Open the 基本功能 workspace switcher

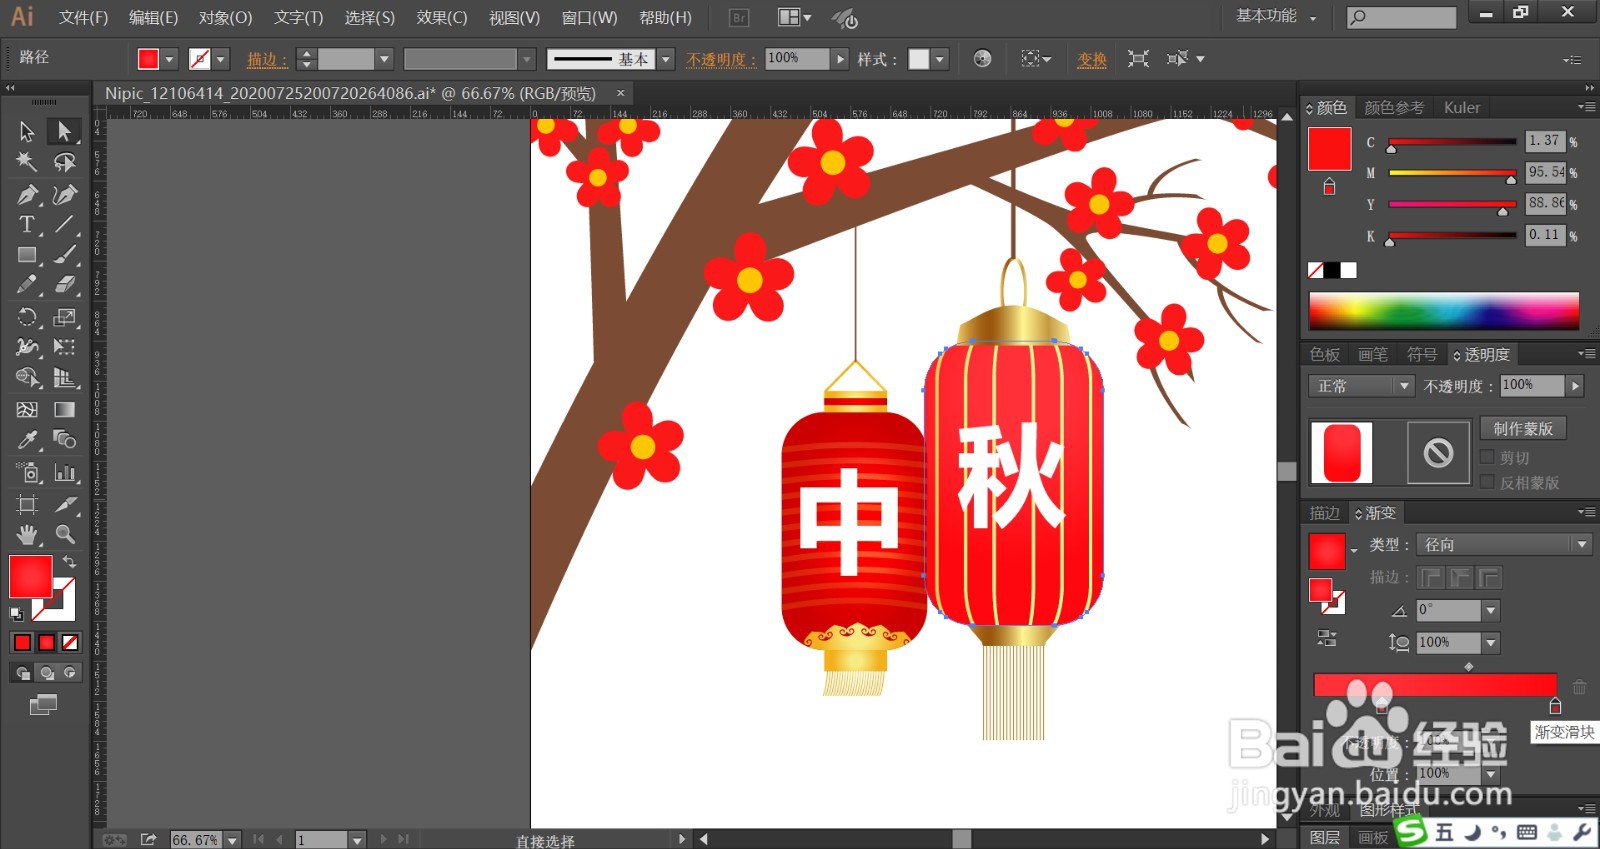click(x=1276, y=16)
